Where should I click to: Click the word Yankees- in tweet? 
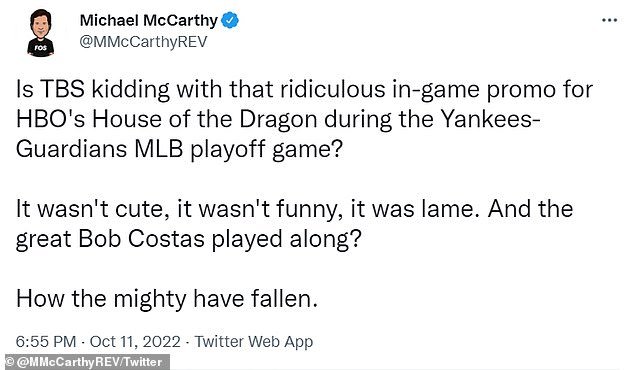[x=490, y=119]
